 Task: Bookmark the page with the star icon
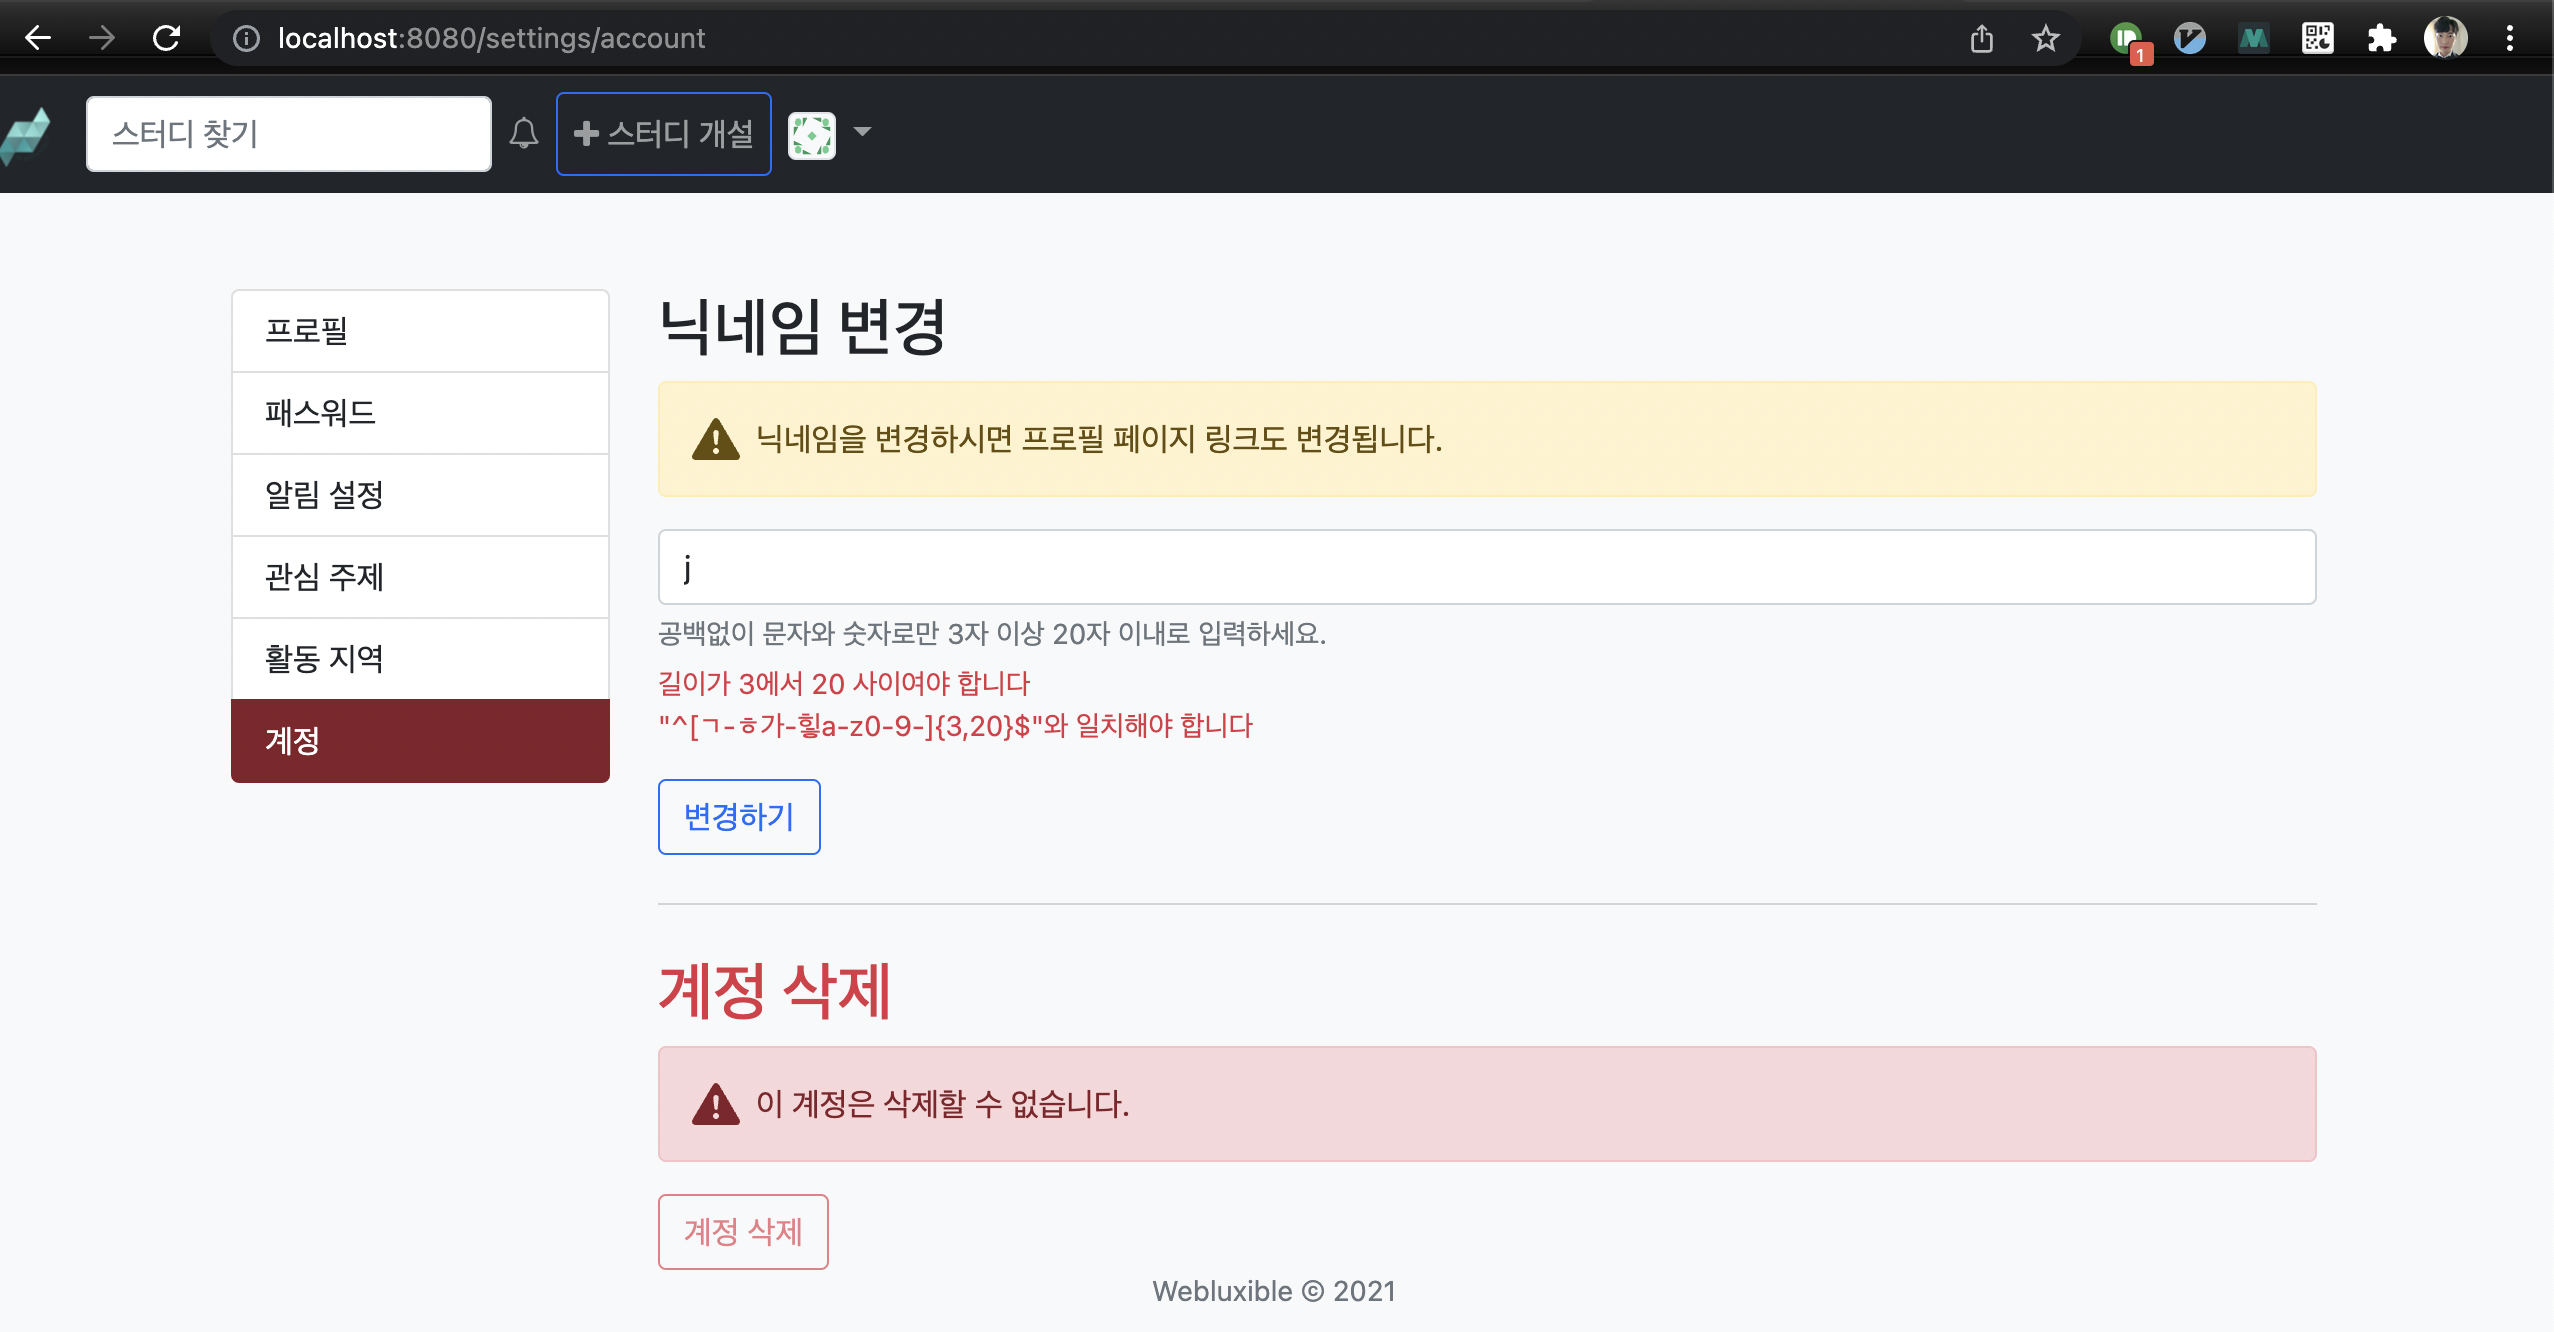tap(2045, 38)
